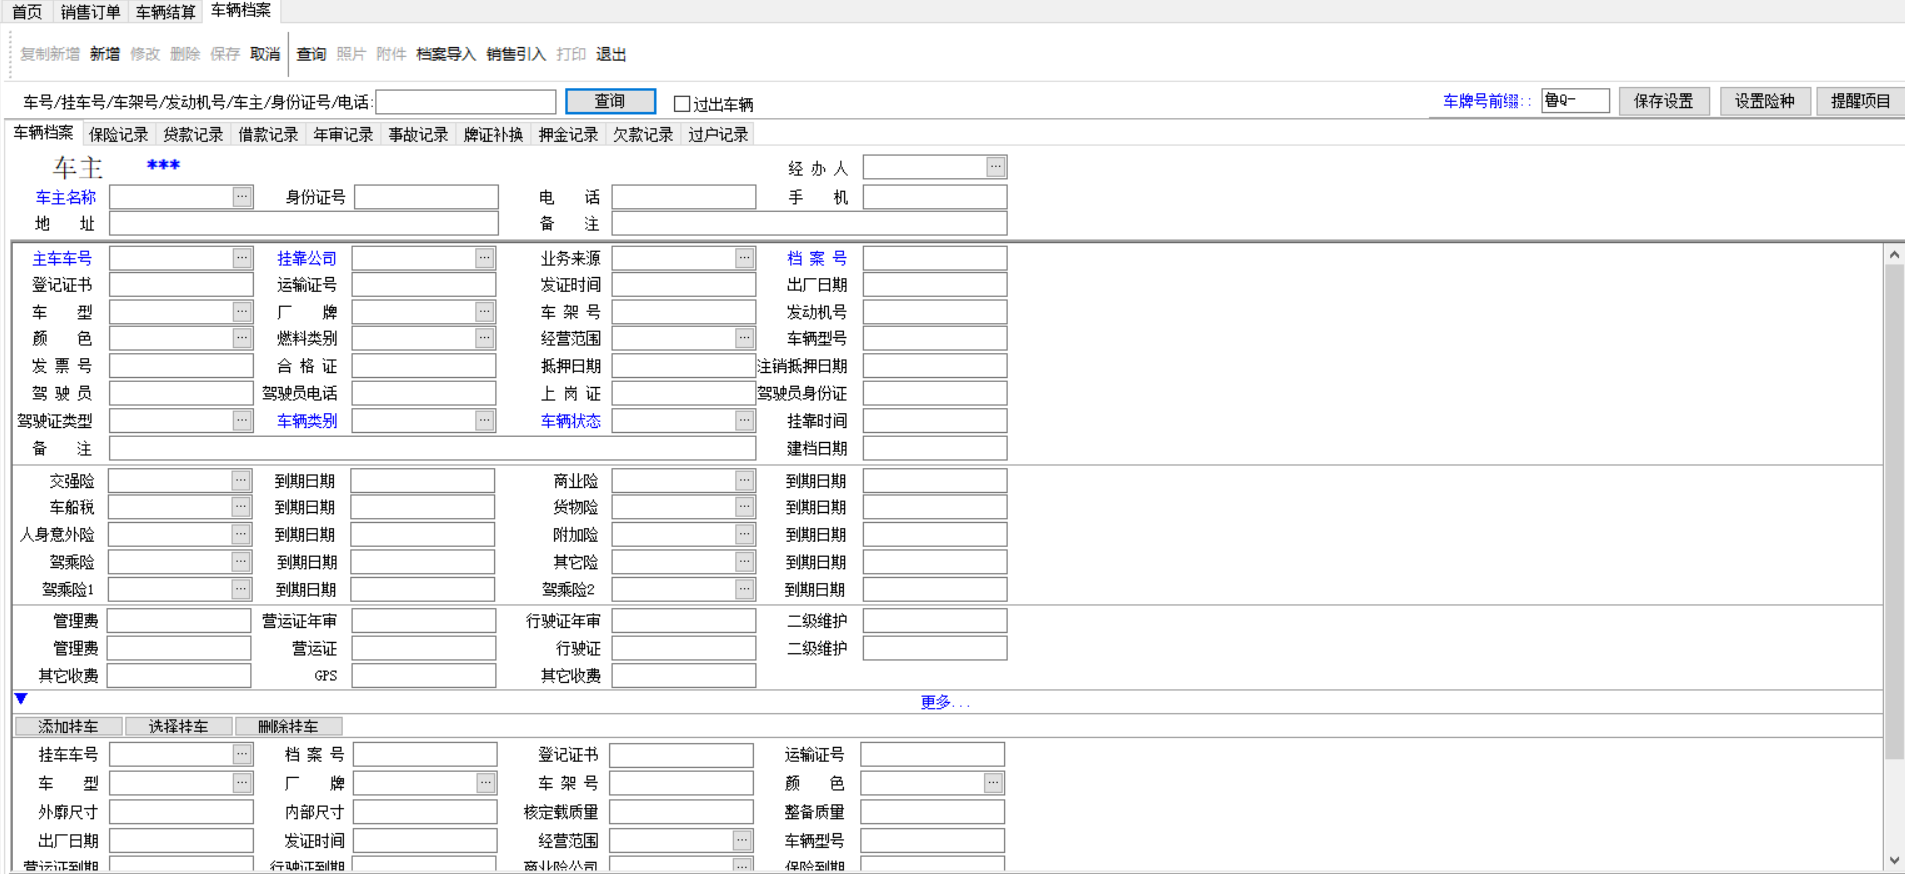Viewport: 1905px width, 874px height.
Task: Collapse section with the blue triangle arrow
Action: [21, 699]
